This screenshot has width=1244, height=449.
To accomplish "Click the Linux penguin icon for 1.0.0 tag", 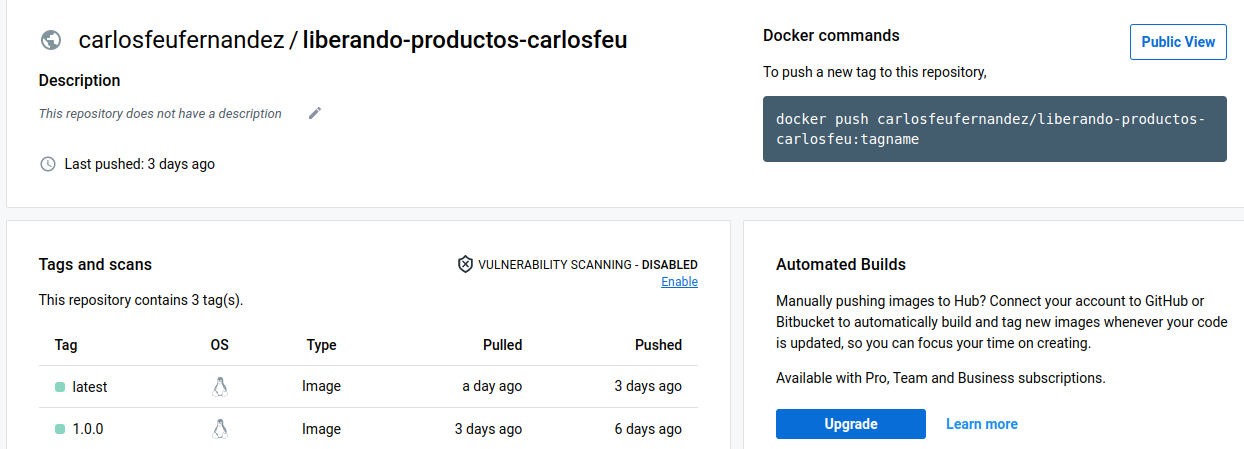I will 220,429.
